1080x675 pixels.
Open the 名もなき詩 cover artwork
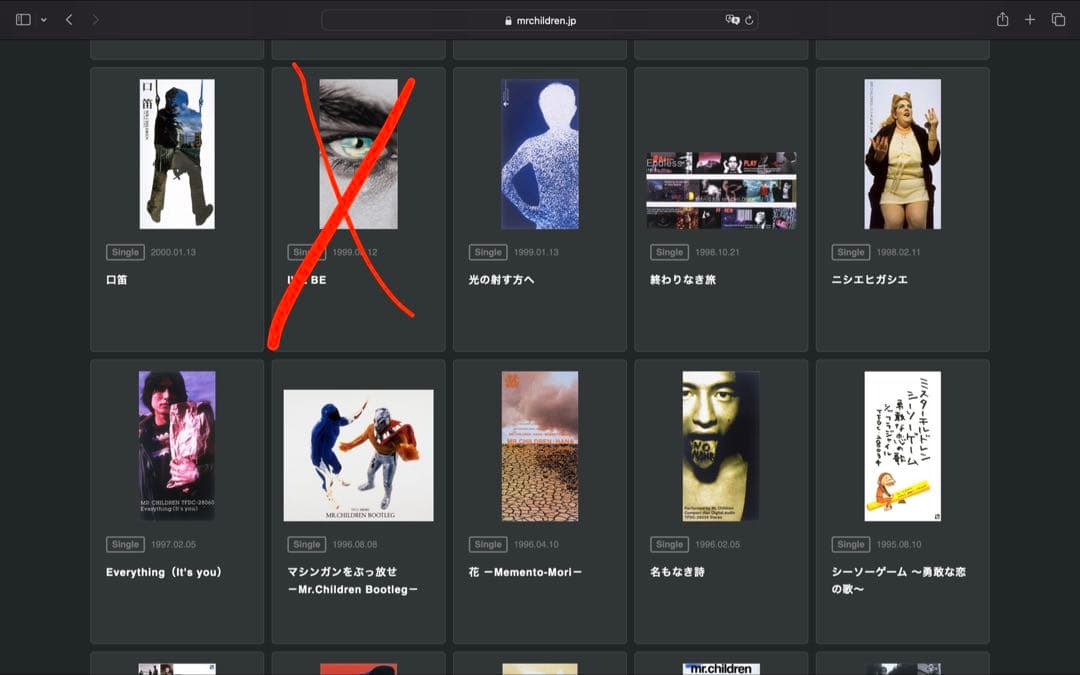(x=721, y=446)
